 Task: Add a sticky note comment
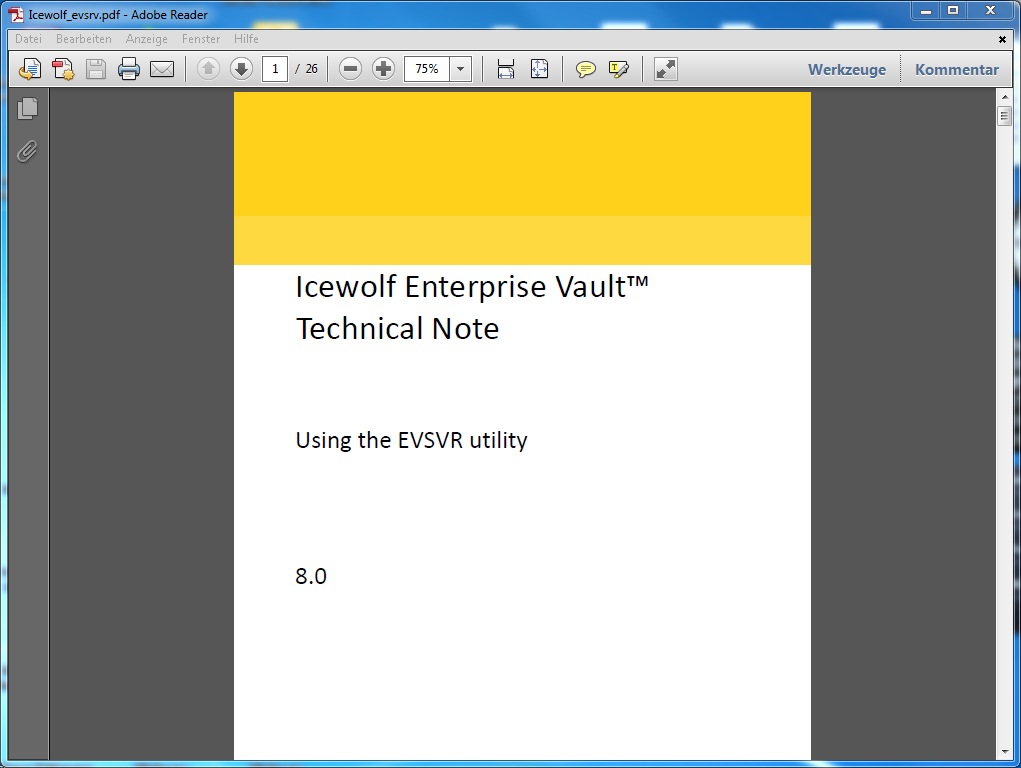click(585, 69)
